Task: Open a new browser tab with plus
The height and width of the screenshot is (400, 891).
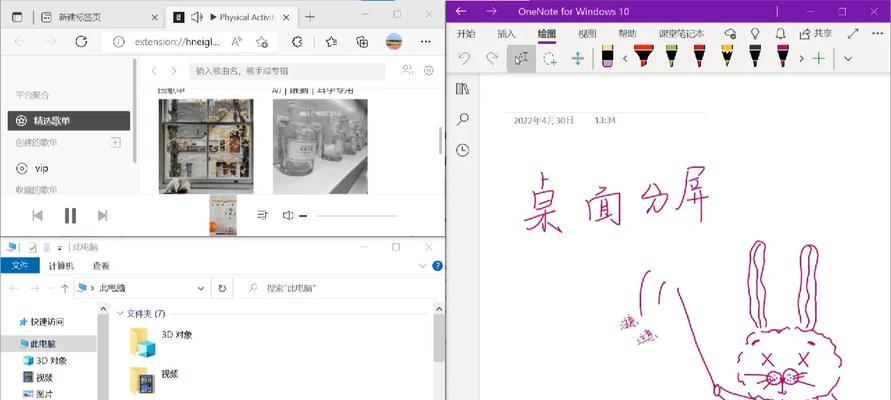Action: (x=310, y=17)
